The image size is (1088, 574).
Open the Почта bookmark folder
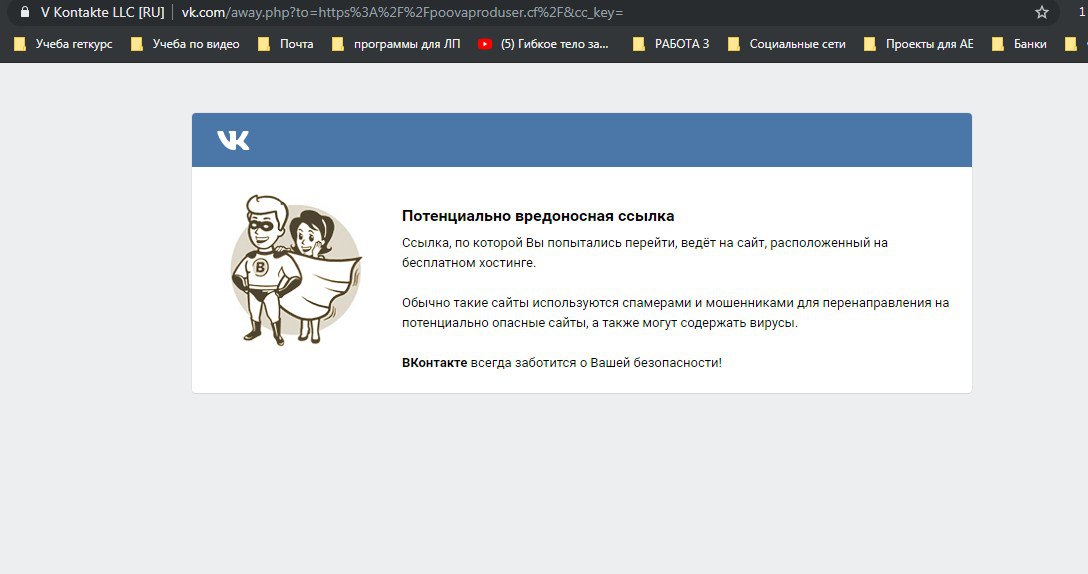285,44
